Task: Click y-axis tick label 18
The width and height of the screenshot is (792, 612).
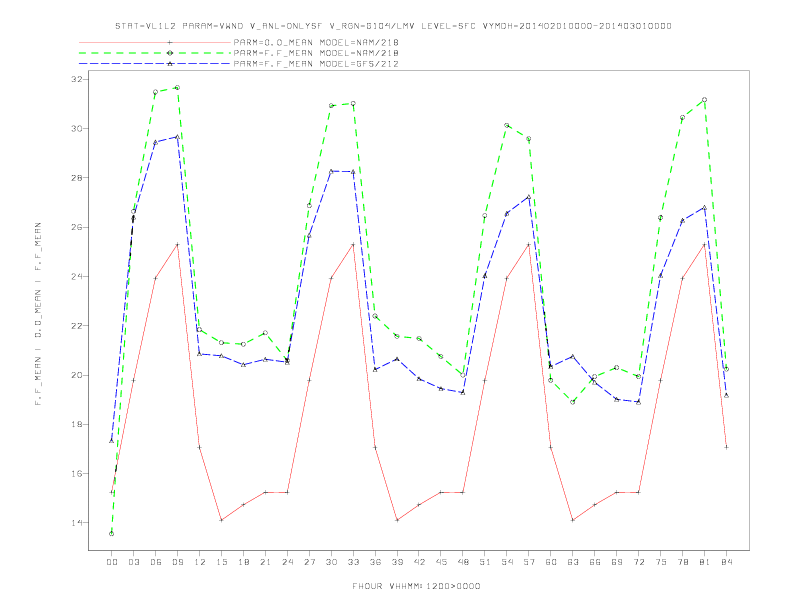Action: (x=76, y=424)
